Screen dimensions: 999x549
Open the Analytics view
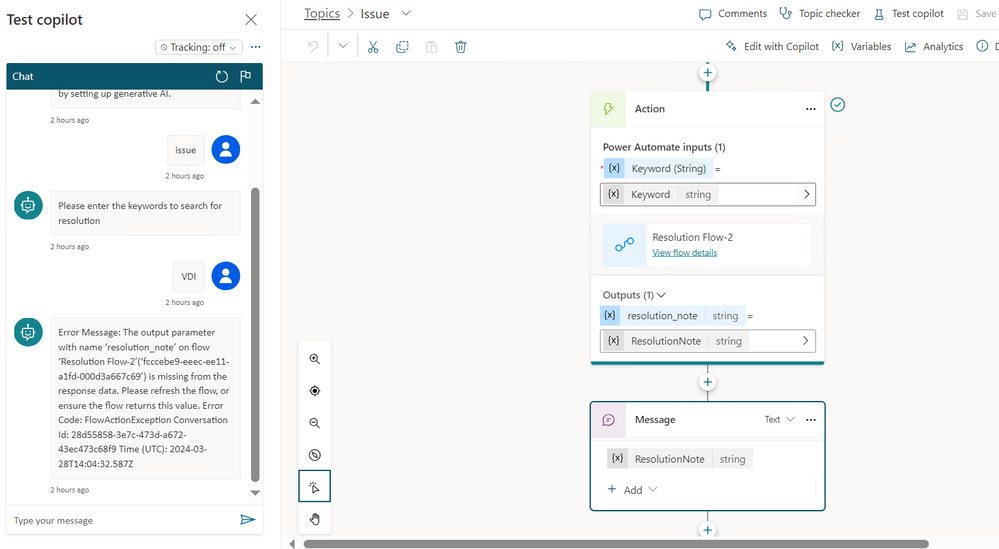(934, 46)
